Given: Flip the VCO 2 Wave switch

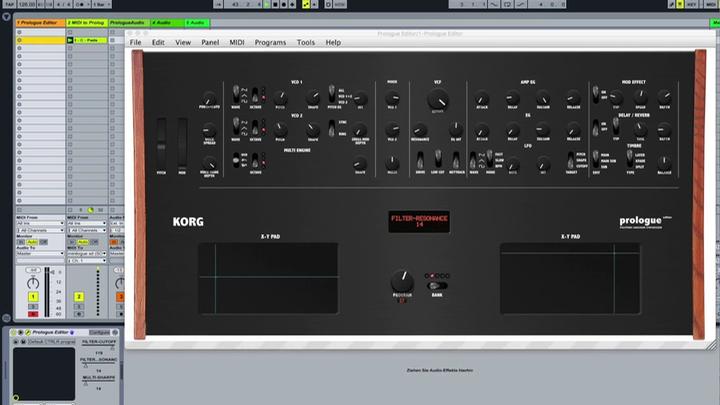Looking at the screenshot, I should click(236, 126).
